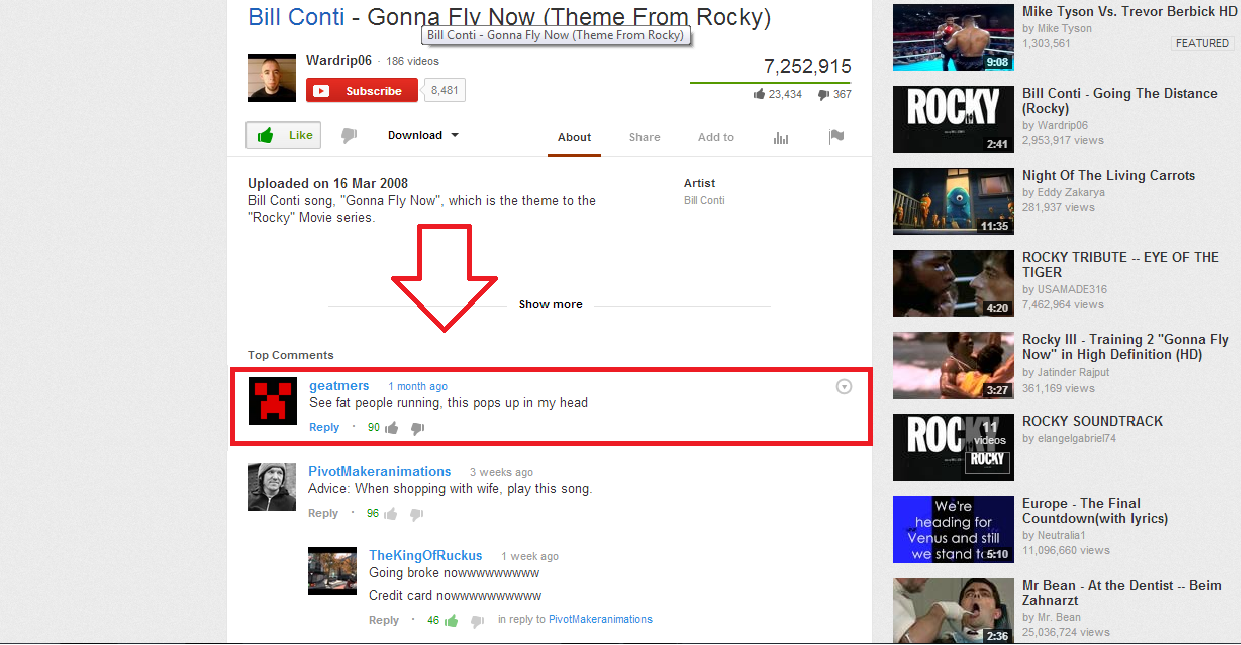Open the options arrow on geatmers' comment
This screenshot has height=645, width=1241.
tap(844, 386)
